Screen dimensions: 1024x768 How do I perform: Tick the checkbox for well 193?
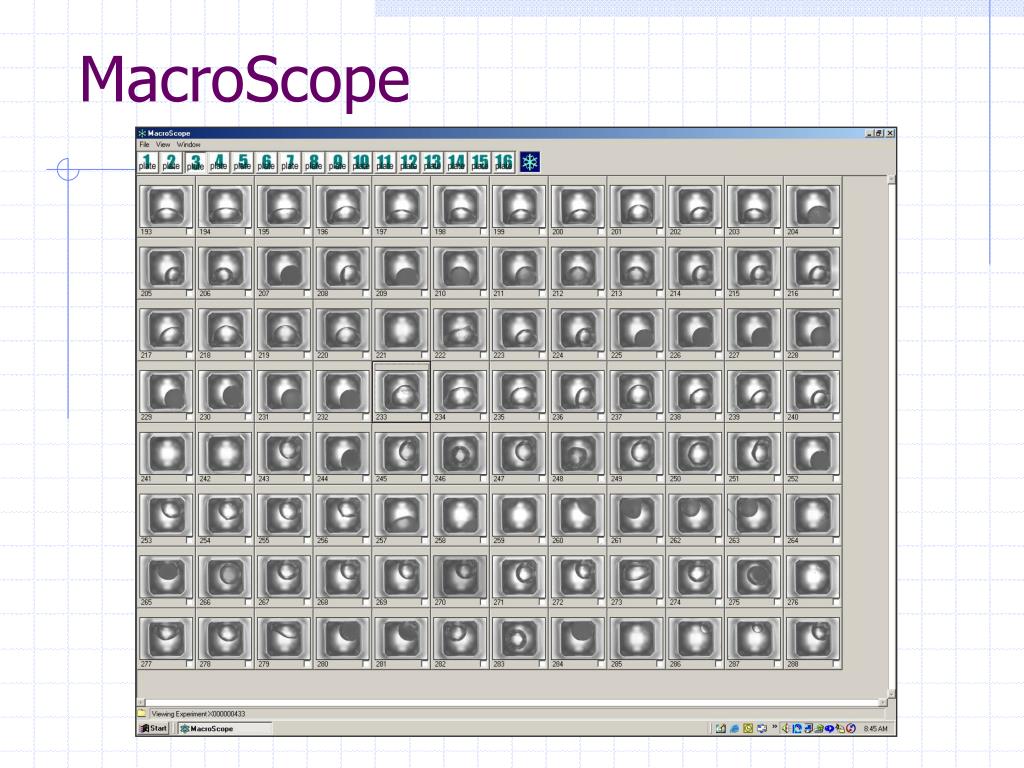pyautogui.click(x=189, y=232)
